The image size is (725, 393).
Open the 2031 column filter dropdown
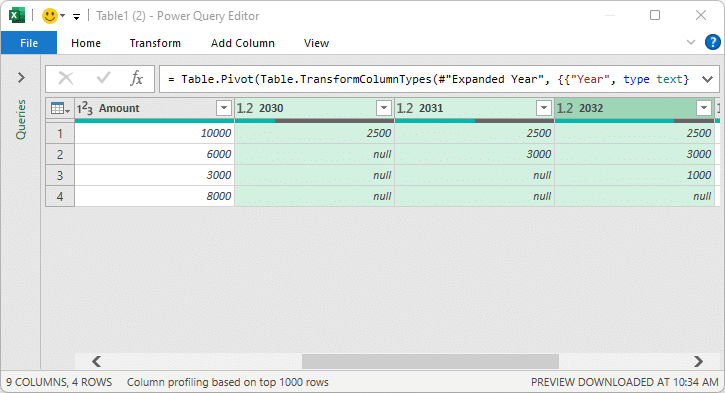544,108
